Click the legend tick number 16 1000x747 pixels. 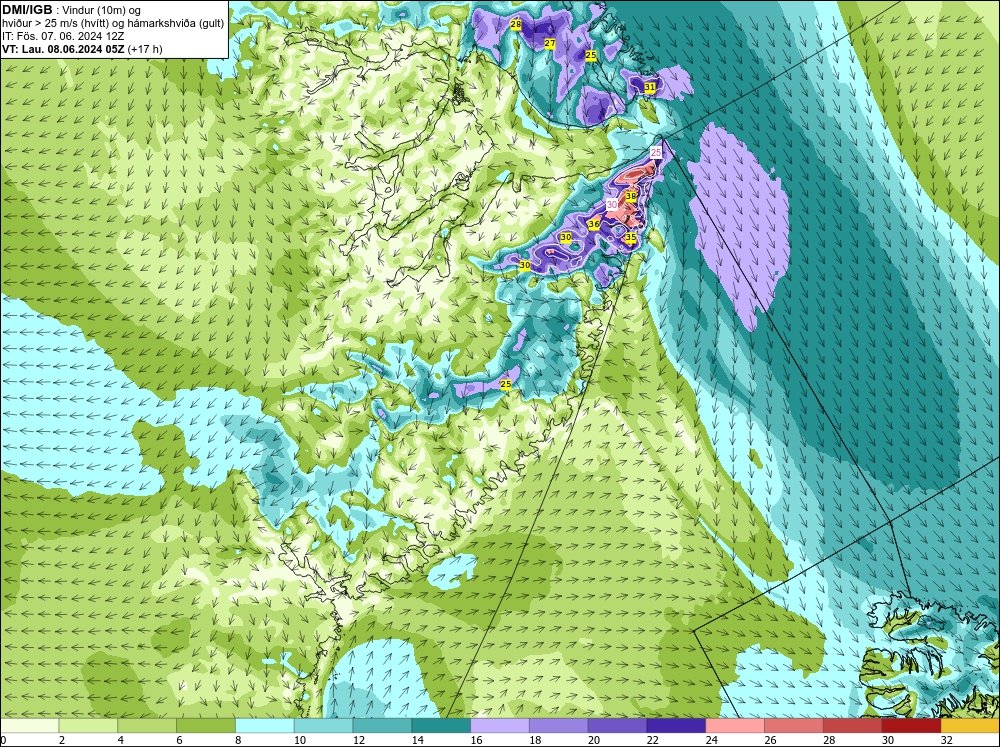pyautogui.click(x=476, y=740)
